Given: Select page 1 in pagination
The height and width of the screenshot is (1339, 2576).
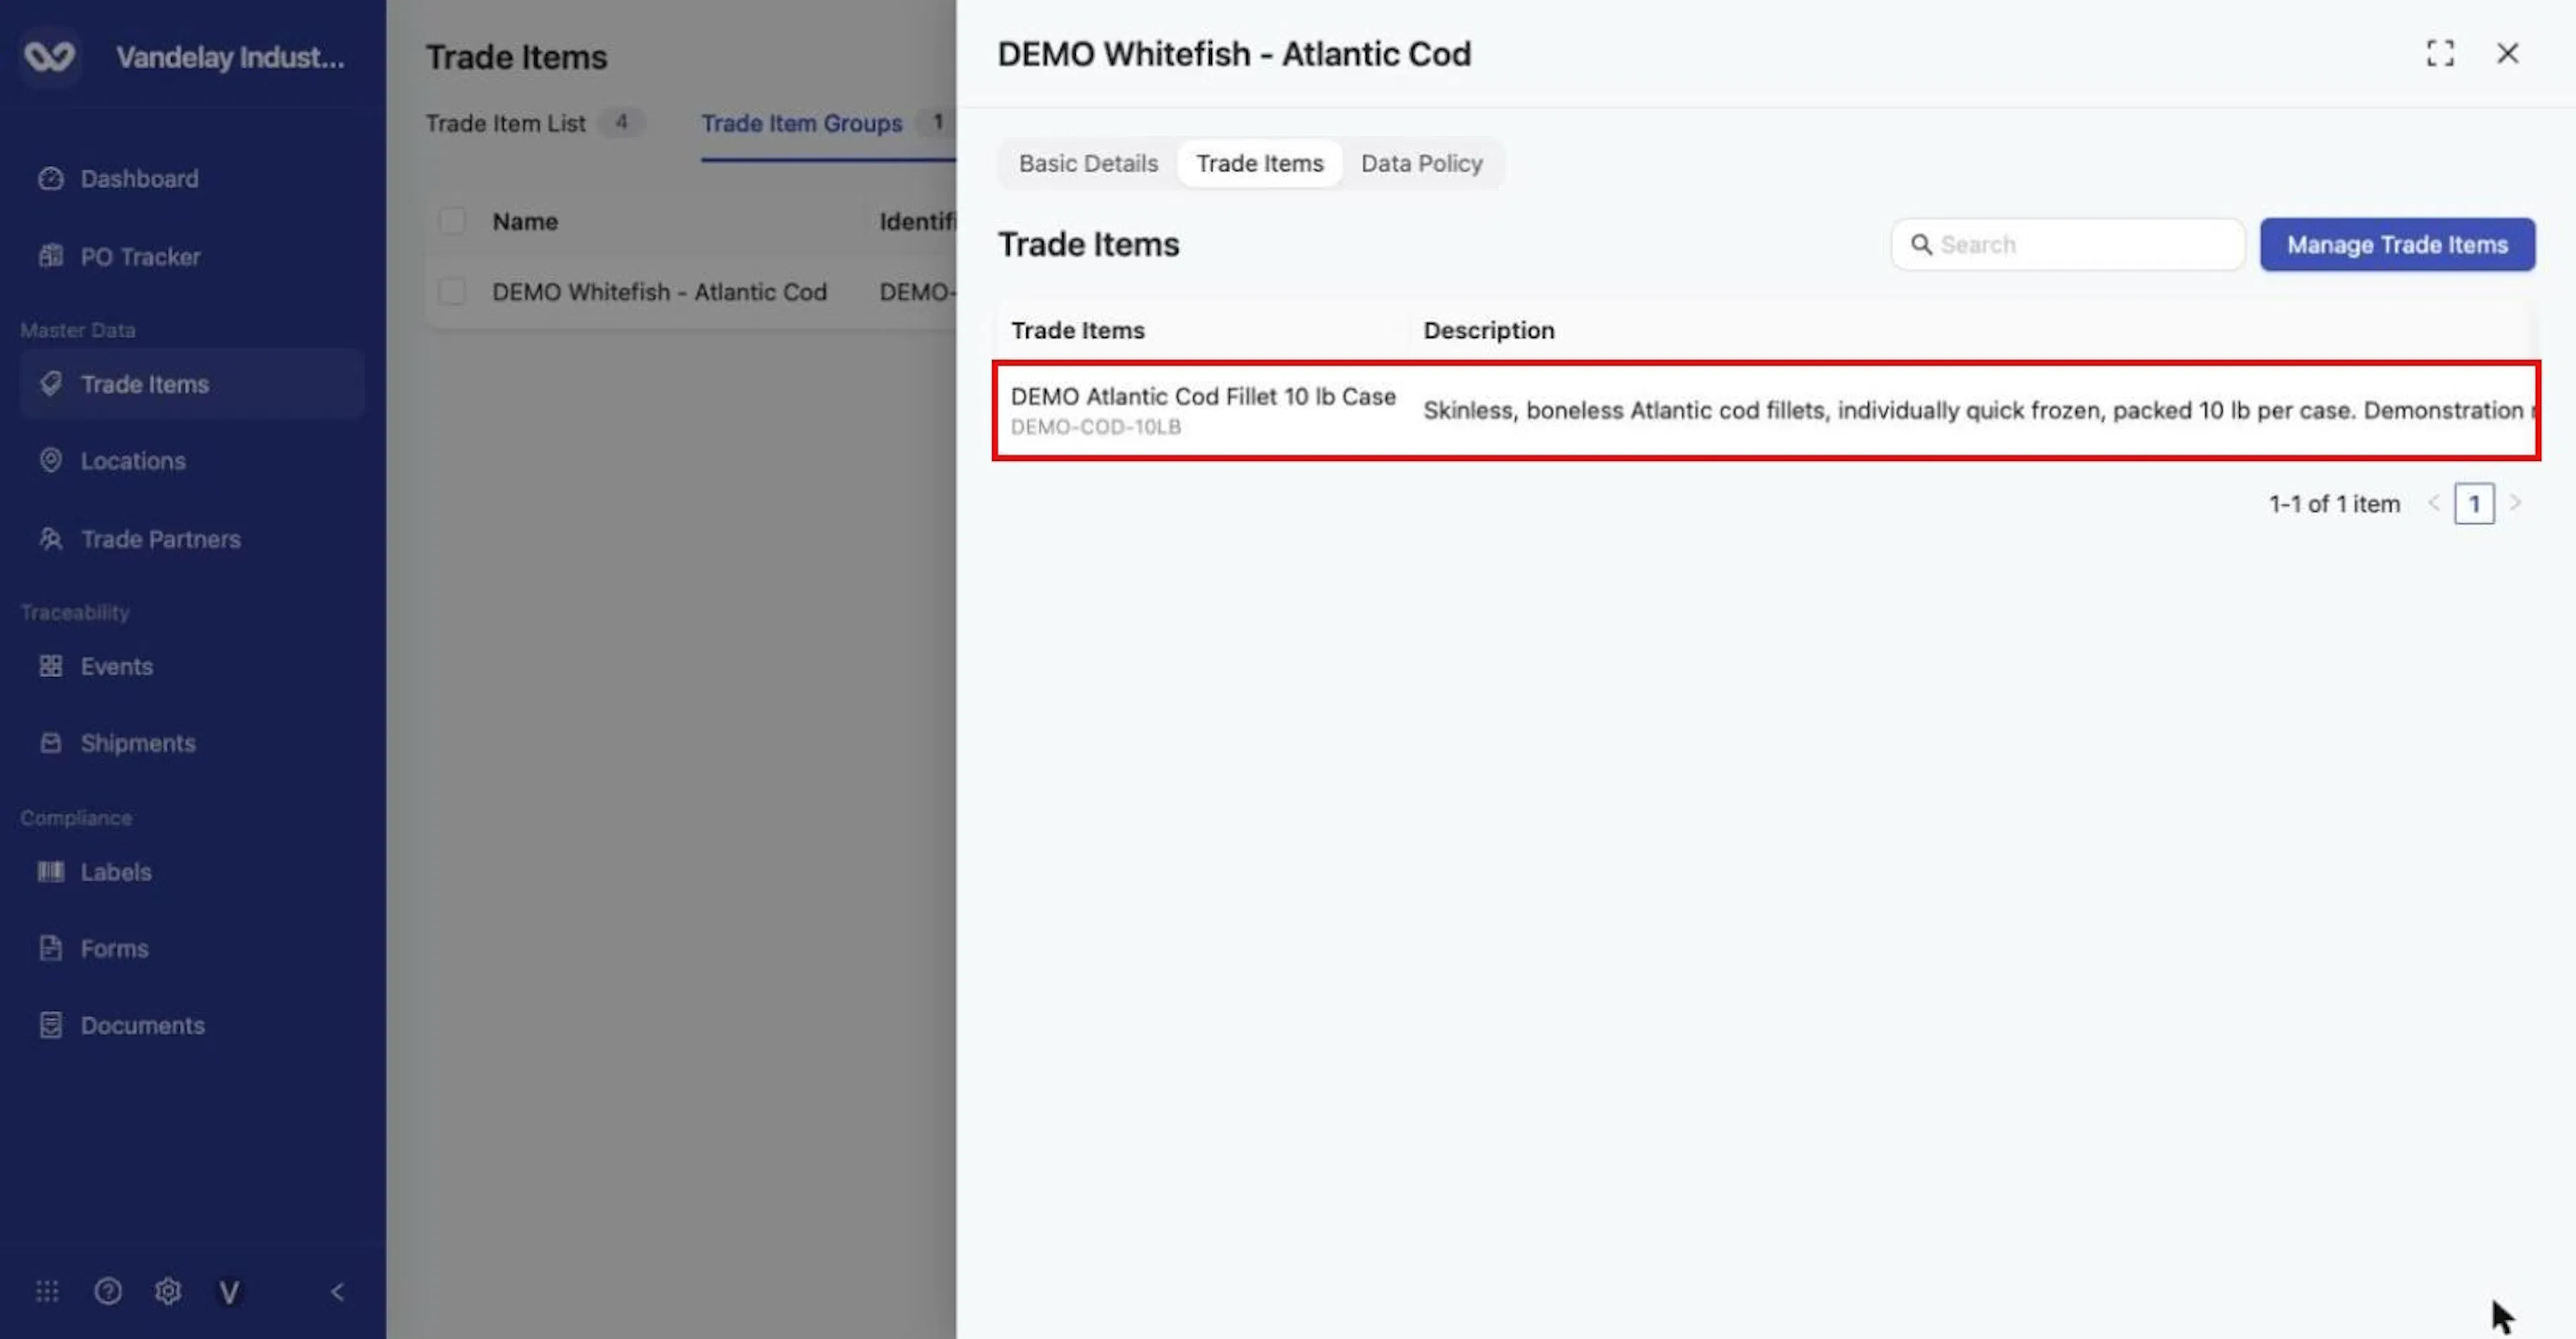Looking at the screenshot, I should coord(2474,504).
